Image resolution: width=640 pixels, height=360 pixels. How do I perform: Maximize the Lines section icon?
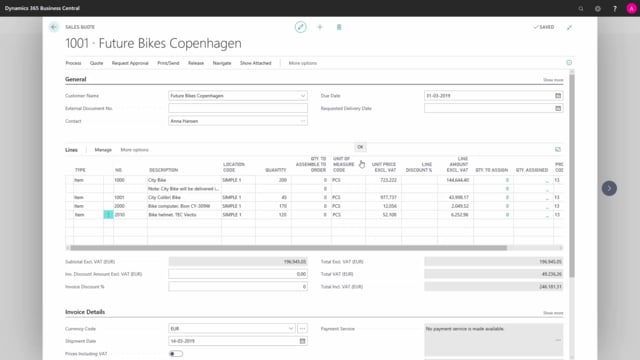click(x=558, y=149)
